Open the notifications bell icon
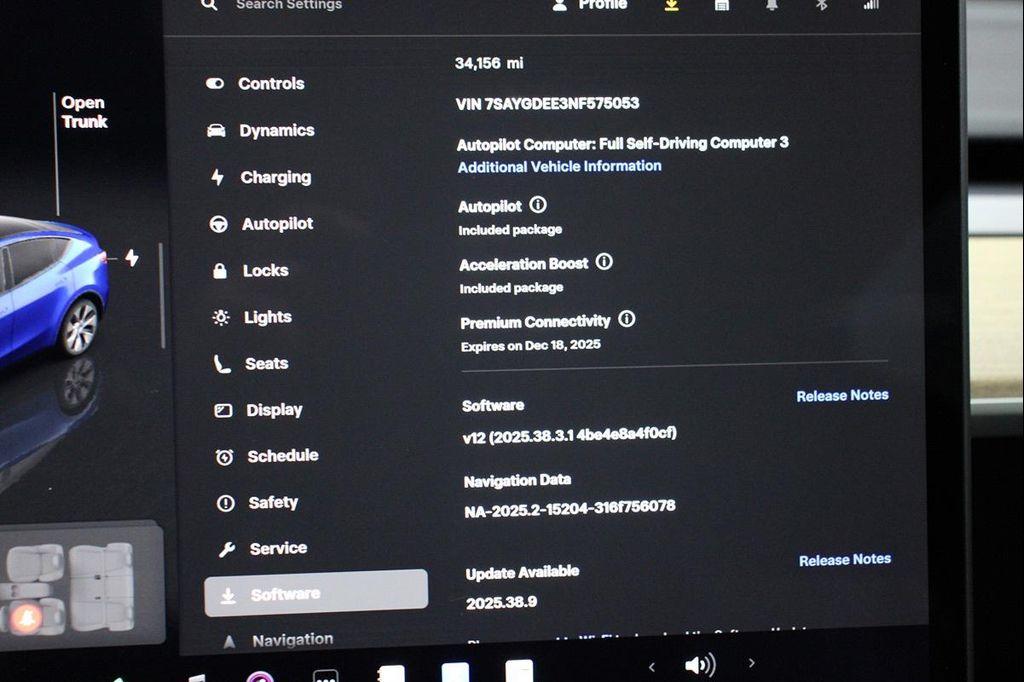 (772, 5)
